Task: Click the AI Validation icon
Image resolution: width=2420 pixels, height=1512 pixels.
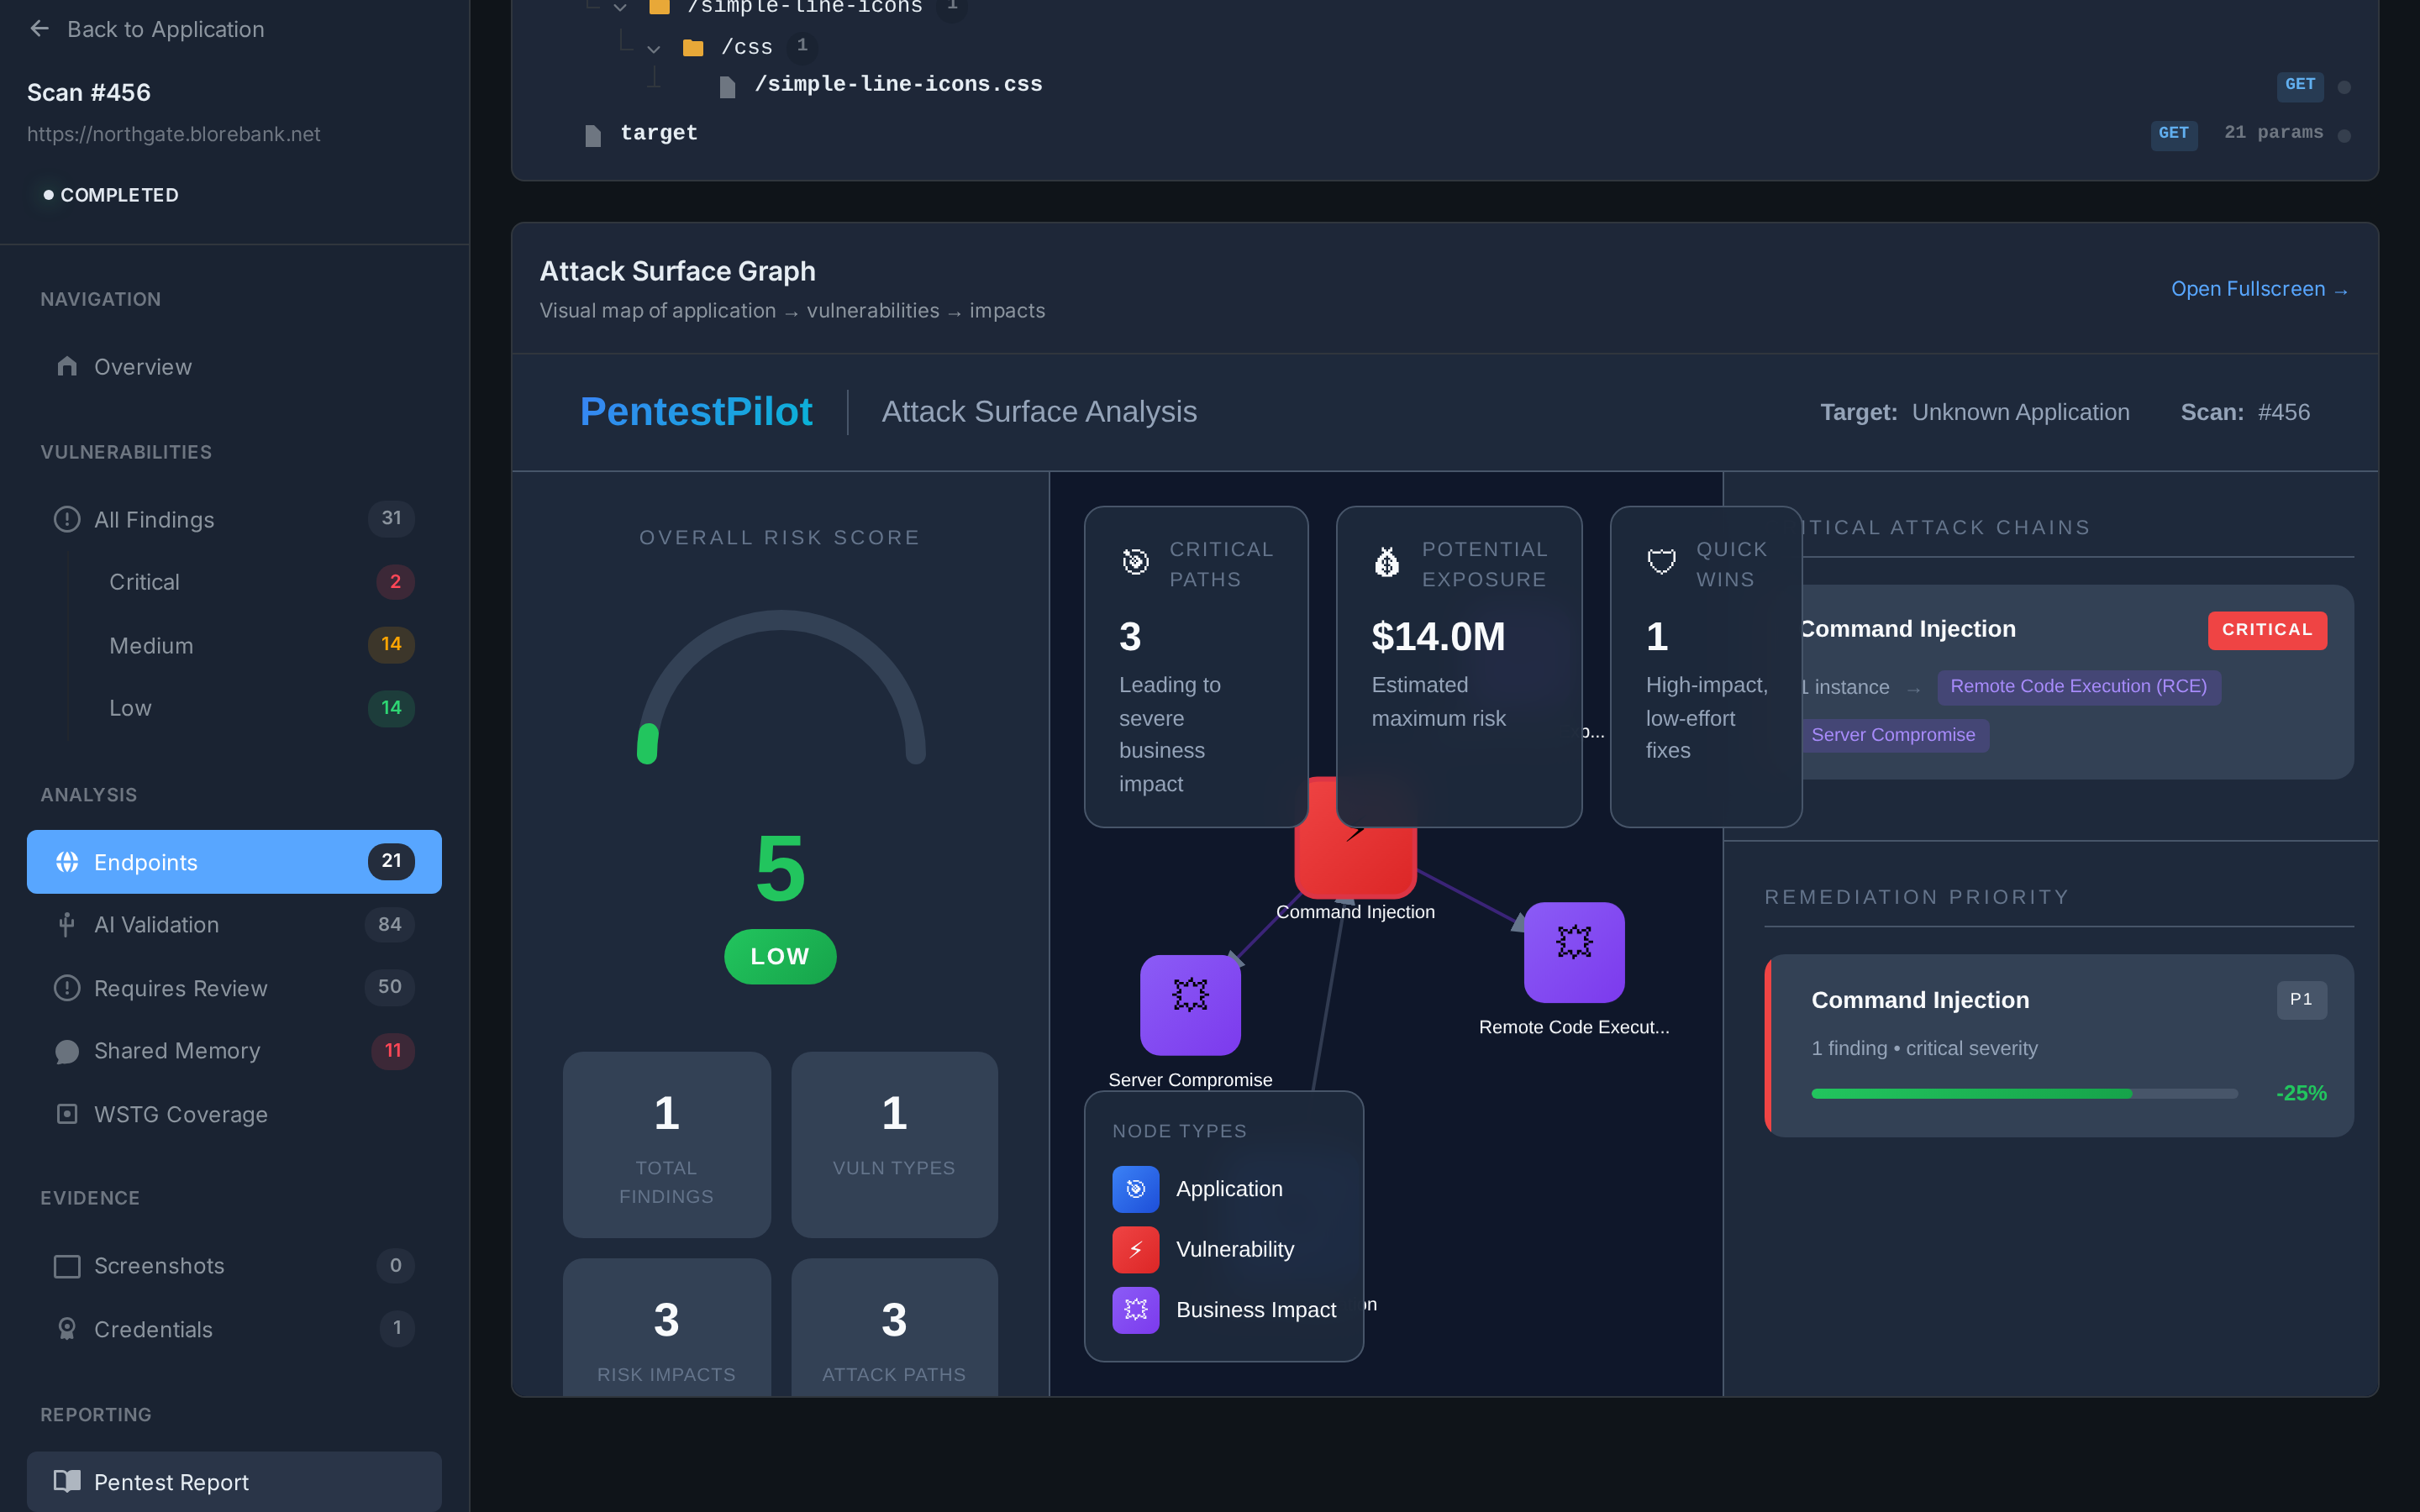Action: [67, 925]
